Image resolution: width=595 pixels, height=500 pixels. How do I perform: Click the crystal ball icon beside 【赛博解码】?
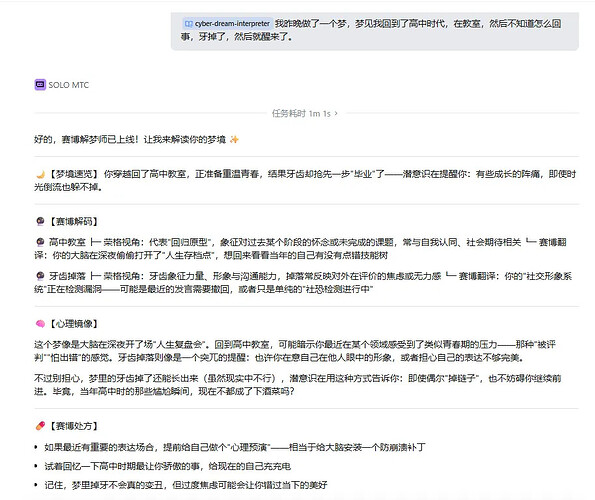[40, 222]
